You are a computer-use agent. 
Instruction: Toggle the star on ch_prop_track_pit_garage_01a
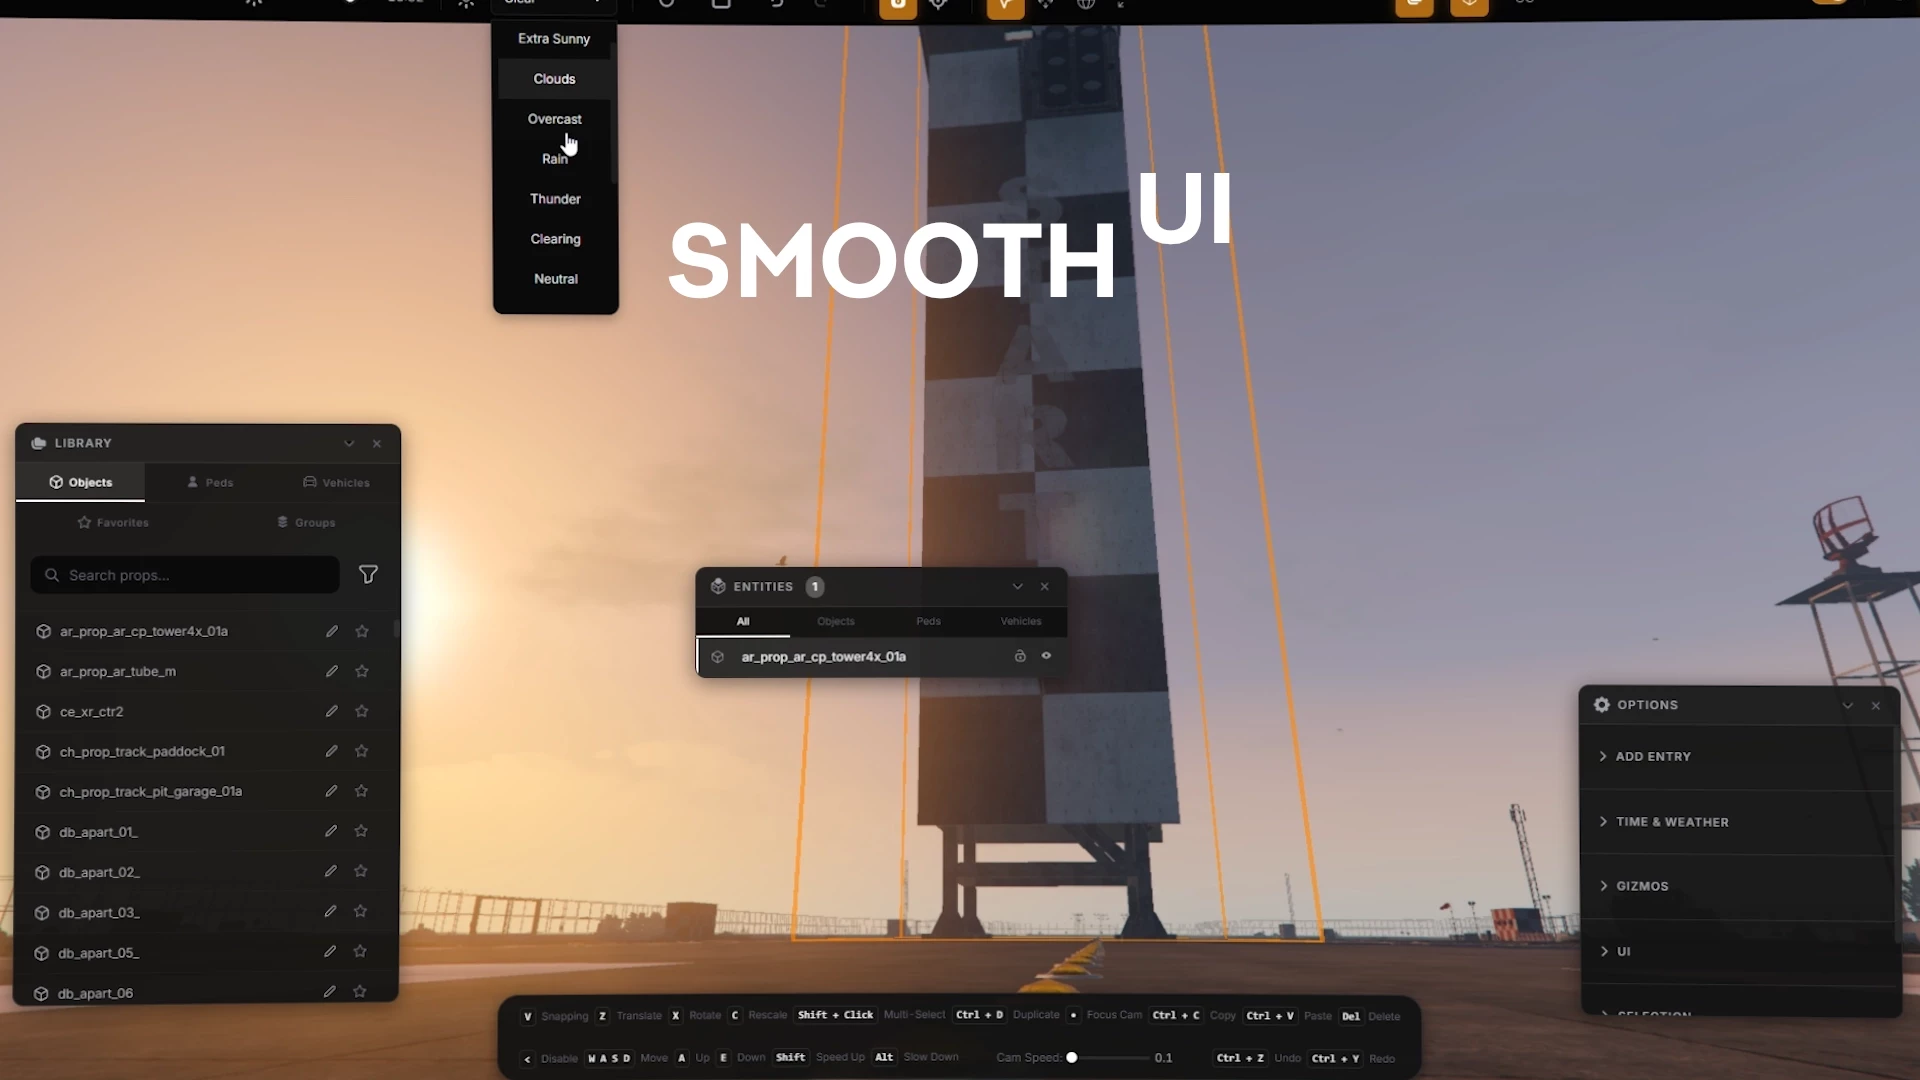361,791
